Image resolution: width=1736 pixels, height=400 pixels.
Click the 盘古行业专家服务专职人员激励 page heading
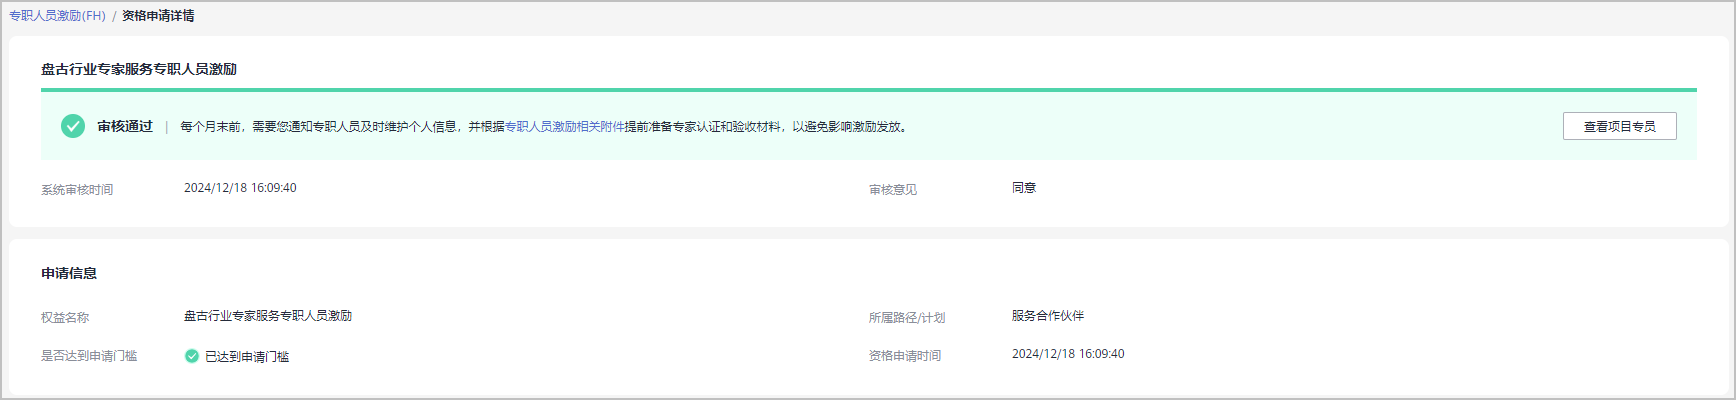pos(139,69)
